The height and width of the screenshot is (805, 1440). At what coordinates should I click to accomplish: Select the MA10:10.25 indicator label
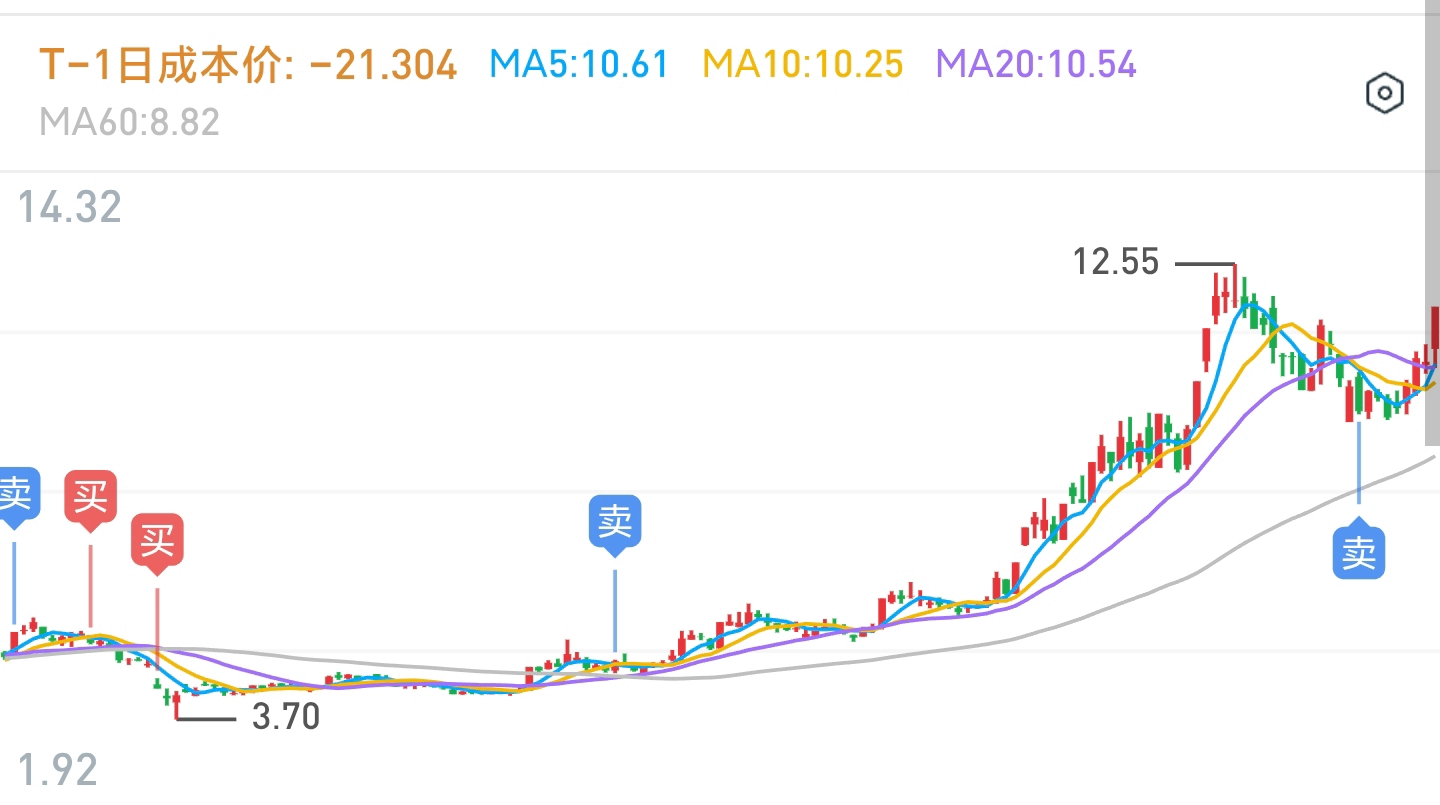point(803,65)
